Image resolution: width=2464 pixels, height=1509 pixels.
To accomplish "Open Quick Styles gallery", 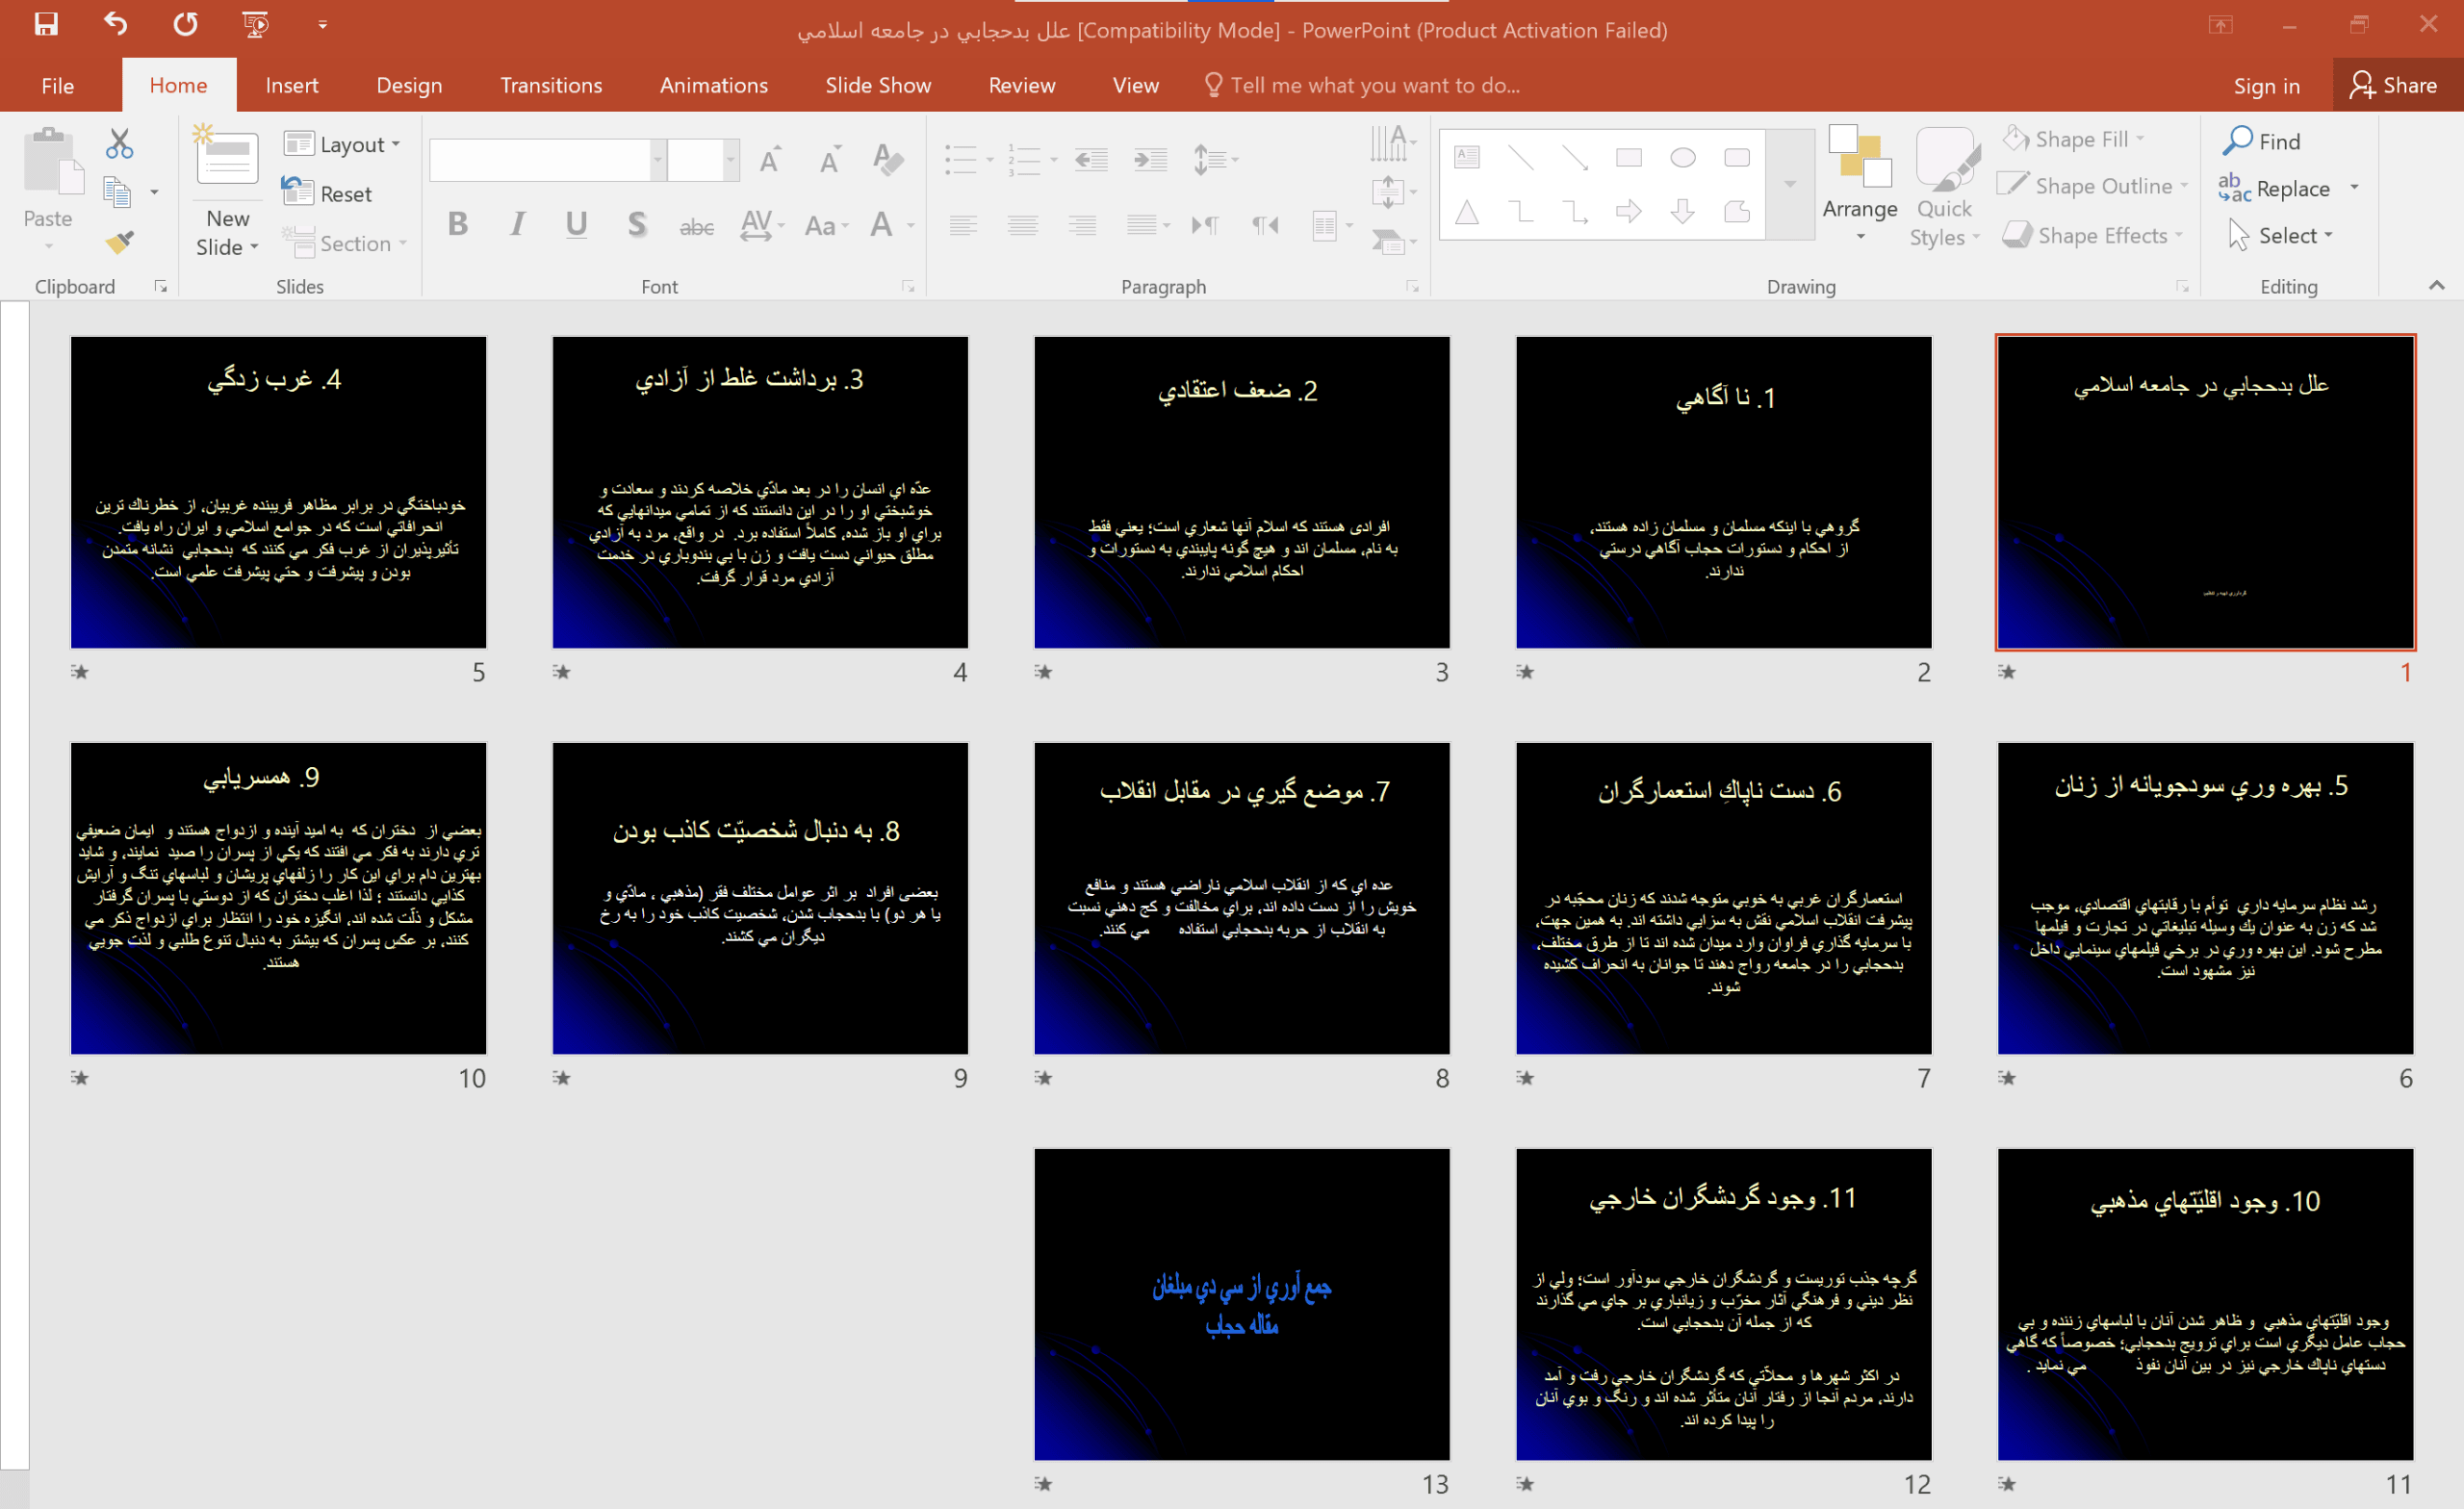I will pos(1944,186).
